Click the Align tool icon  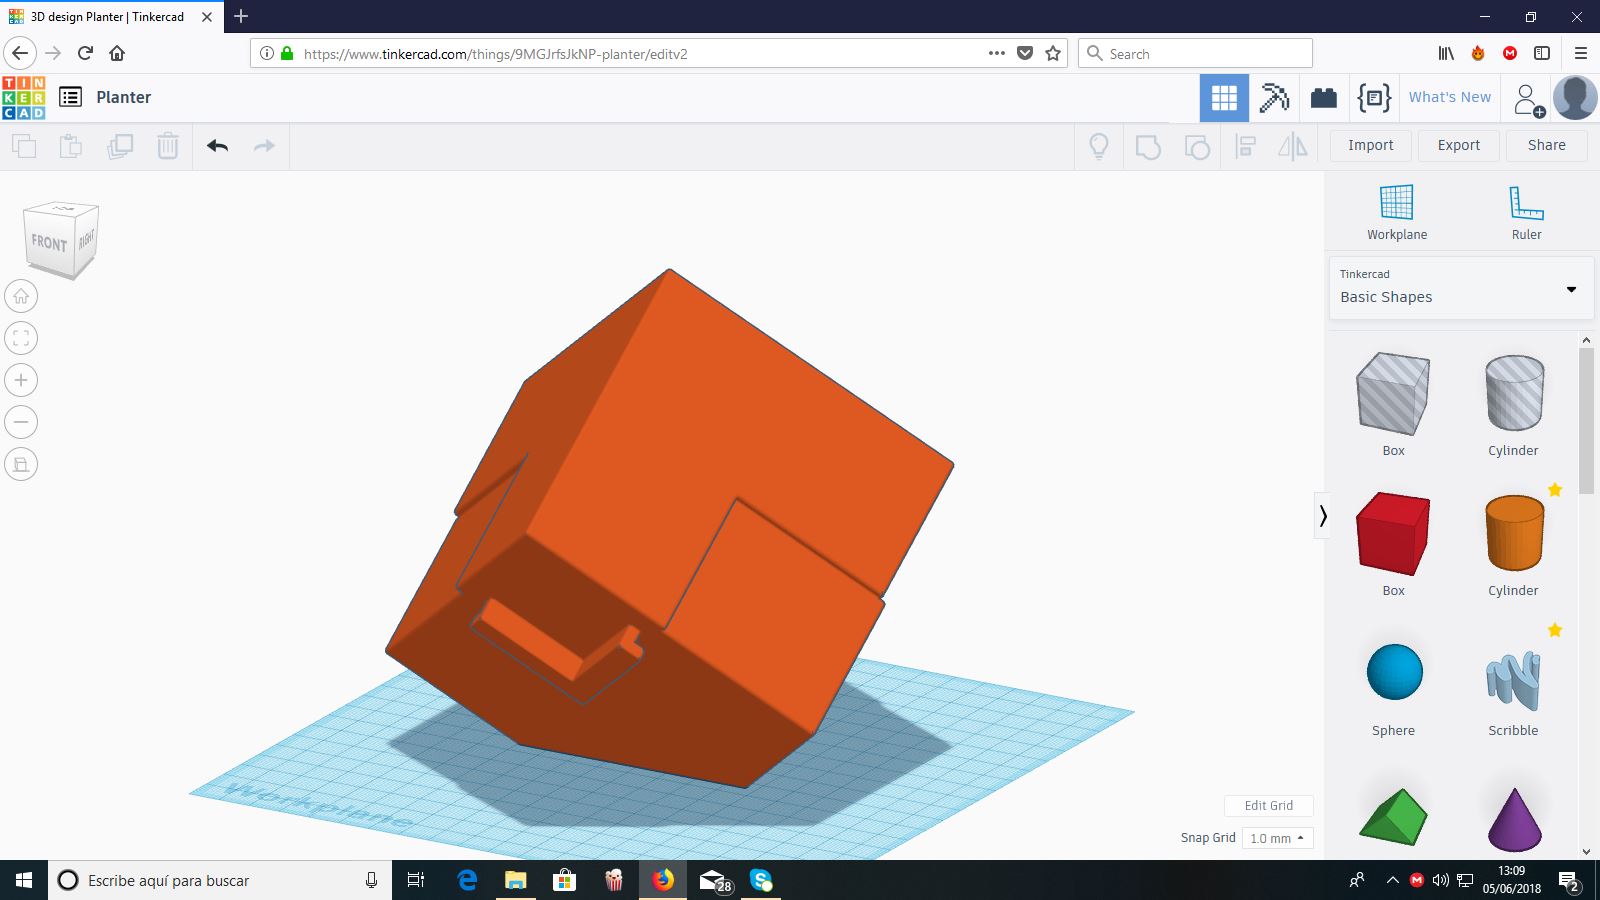coord(1245,147)
